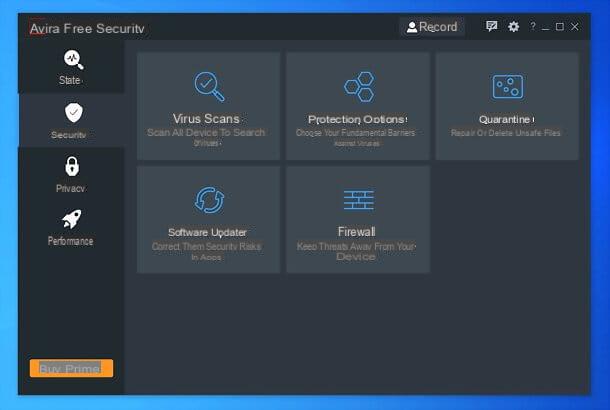Click the orange Buy Prime button
The image size is (610, 410).
pyautogui.click(x=72, y=368)
